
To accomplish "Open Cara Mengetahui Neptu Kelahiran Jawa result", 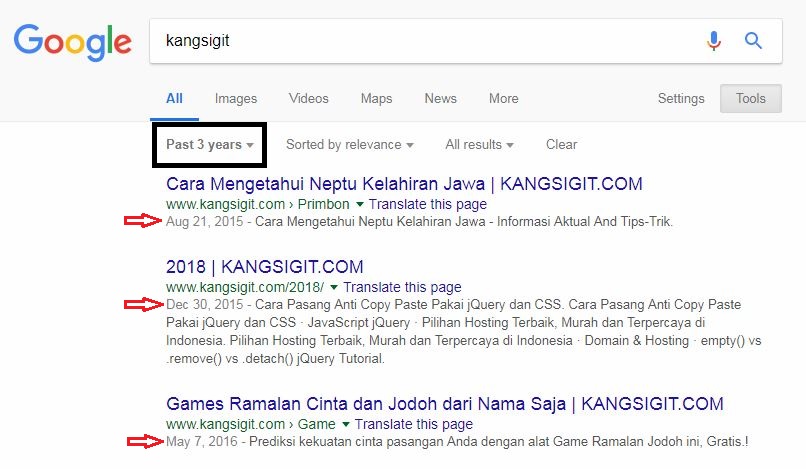I will (404, 184).
